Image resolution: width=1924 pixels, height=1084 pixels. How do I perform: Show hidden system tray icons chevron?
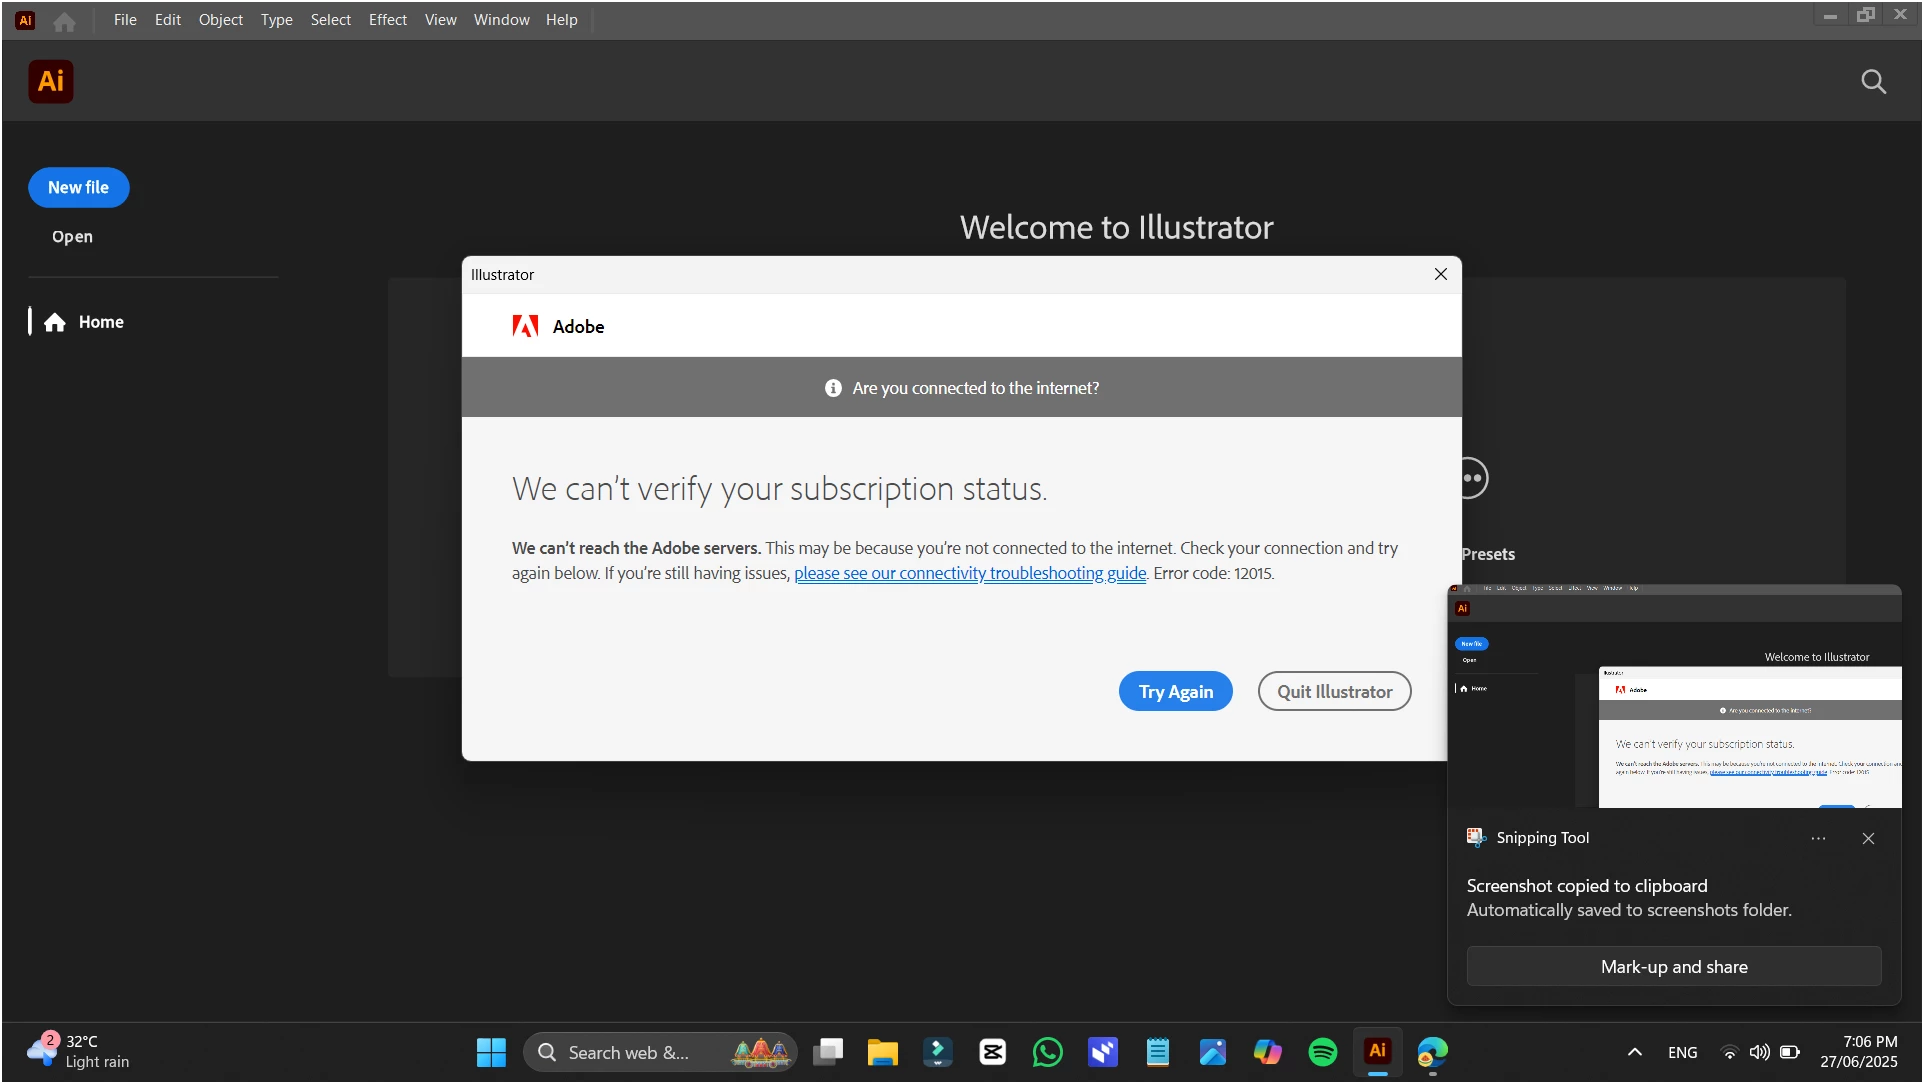point(1634,1052)
